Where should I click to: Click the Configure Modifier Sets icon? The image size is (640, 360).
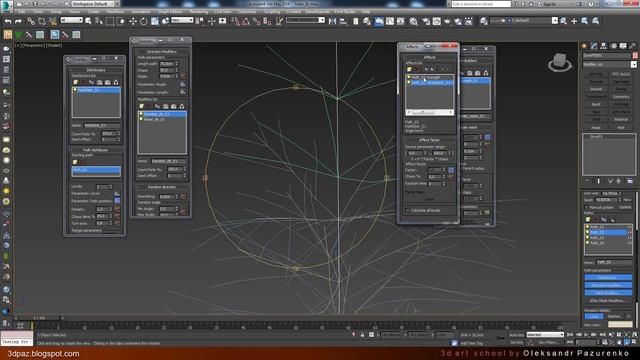630,181
